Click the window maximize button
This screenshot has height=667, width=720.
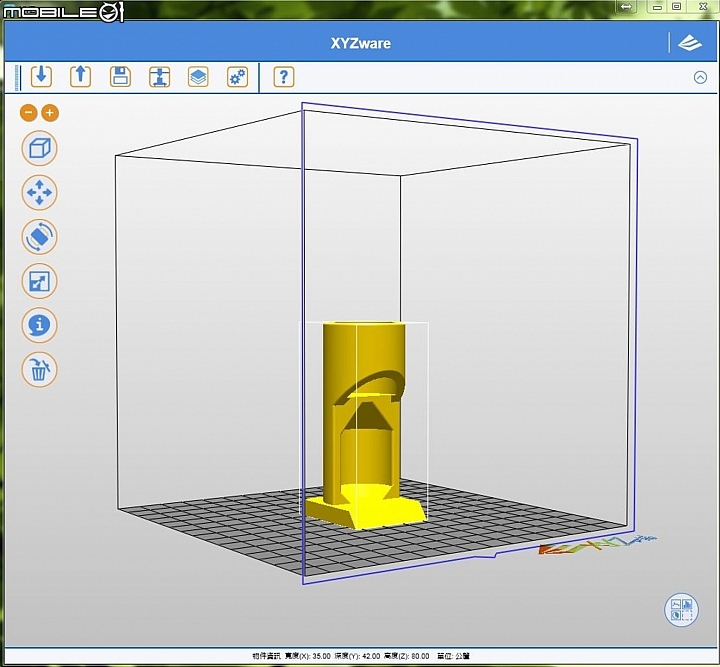(x=676, y=6)
